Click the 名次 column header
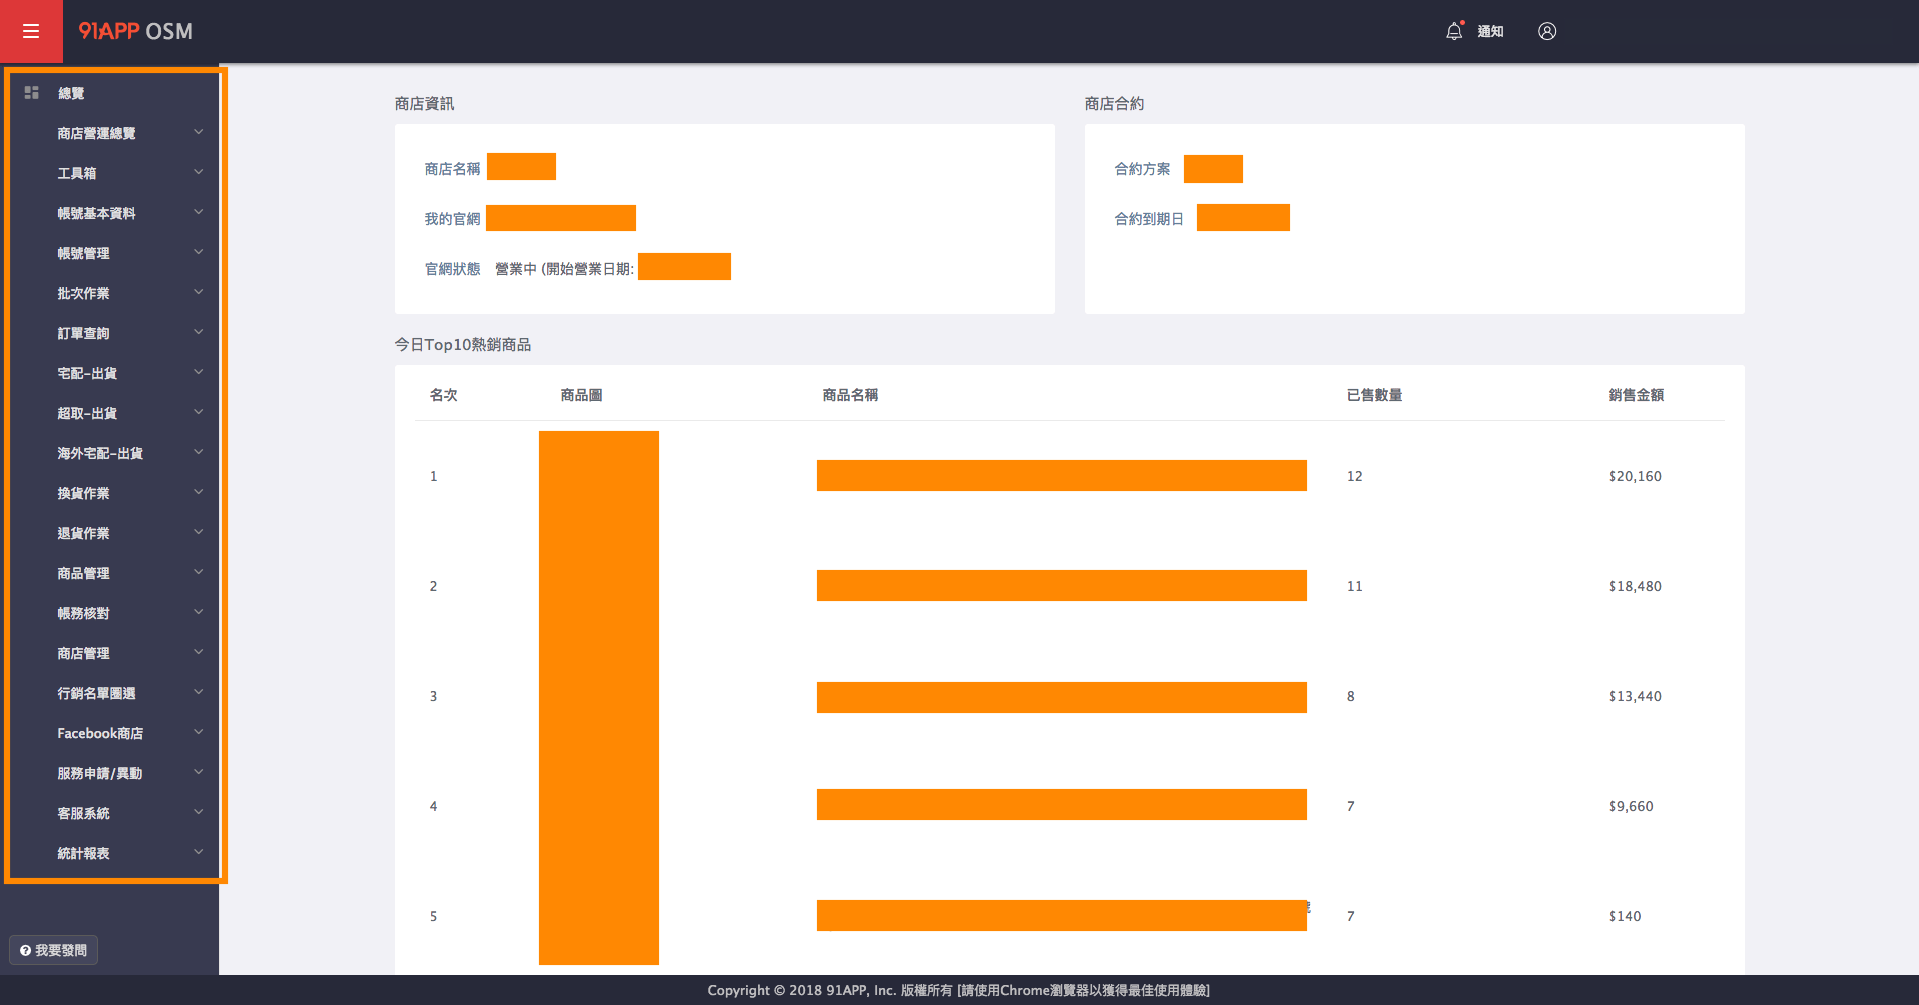 coord(443,395)
